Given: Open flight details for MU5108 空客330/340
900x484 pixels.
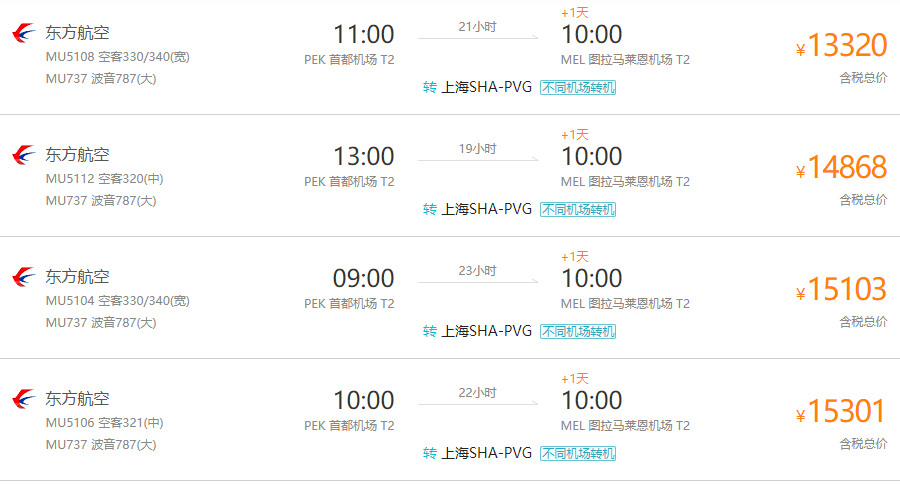Looking at the screenshot, I should [x=118, y=57].
